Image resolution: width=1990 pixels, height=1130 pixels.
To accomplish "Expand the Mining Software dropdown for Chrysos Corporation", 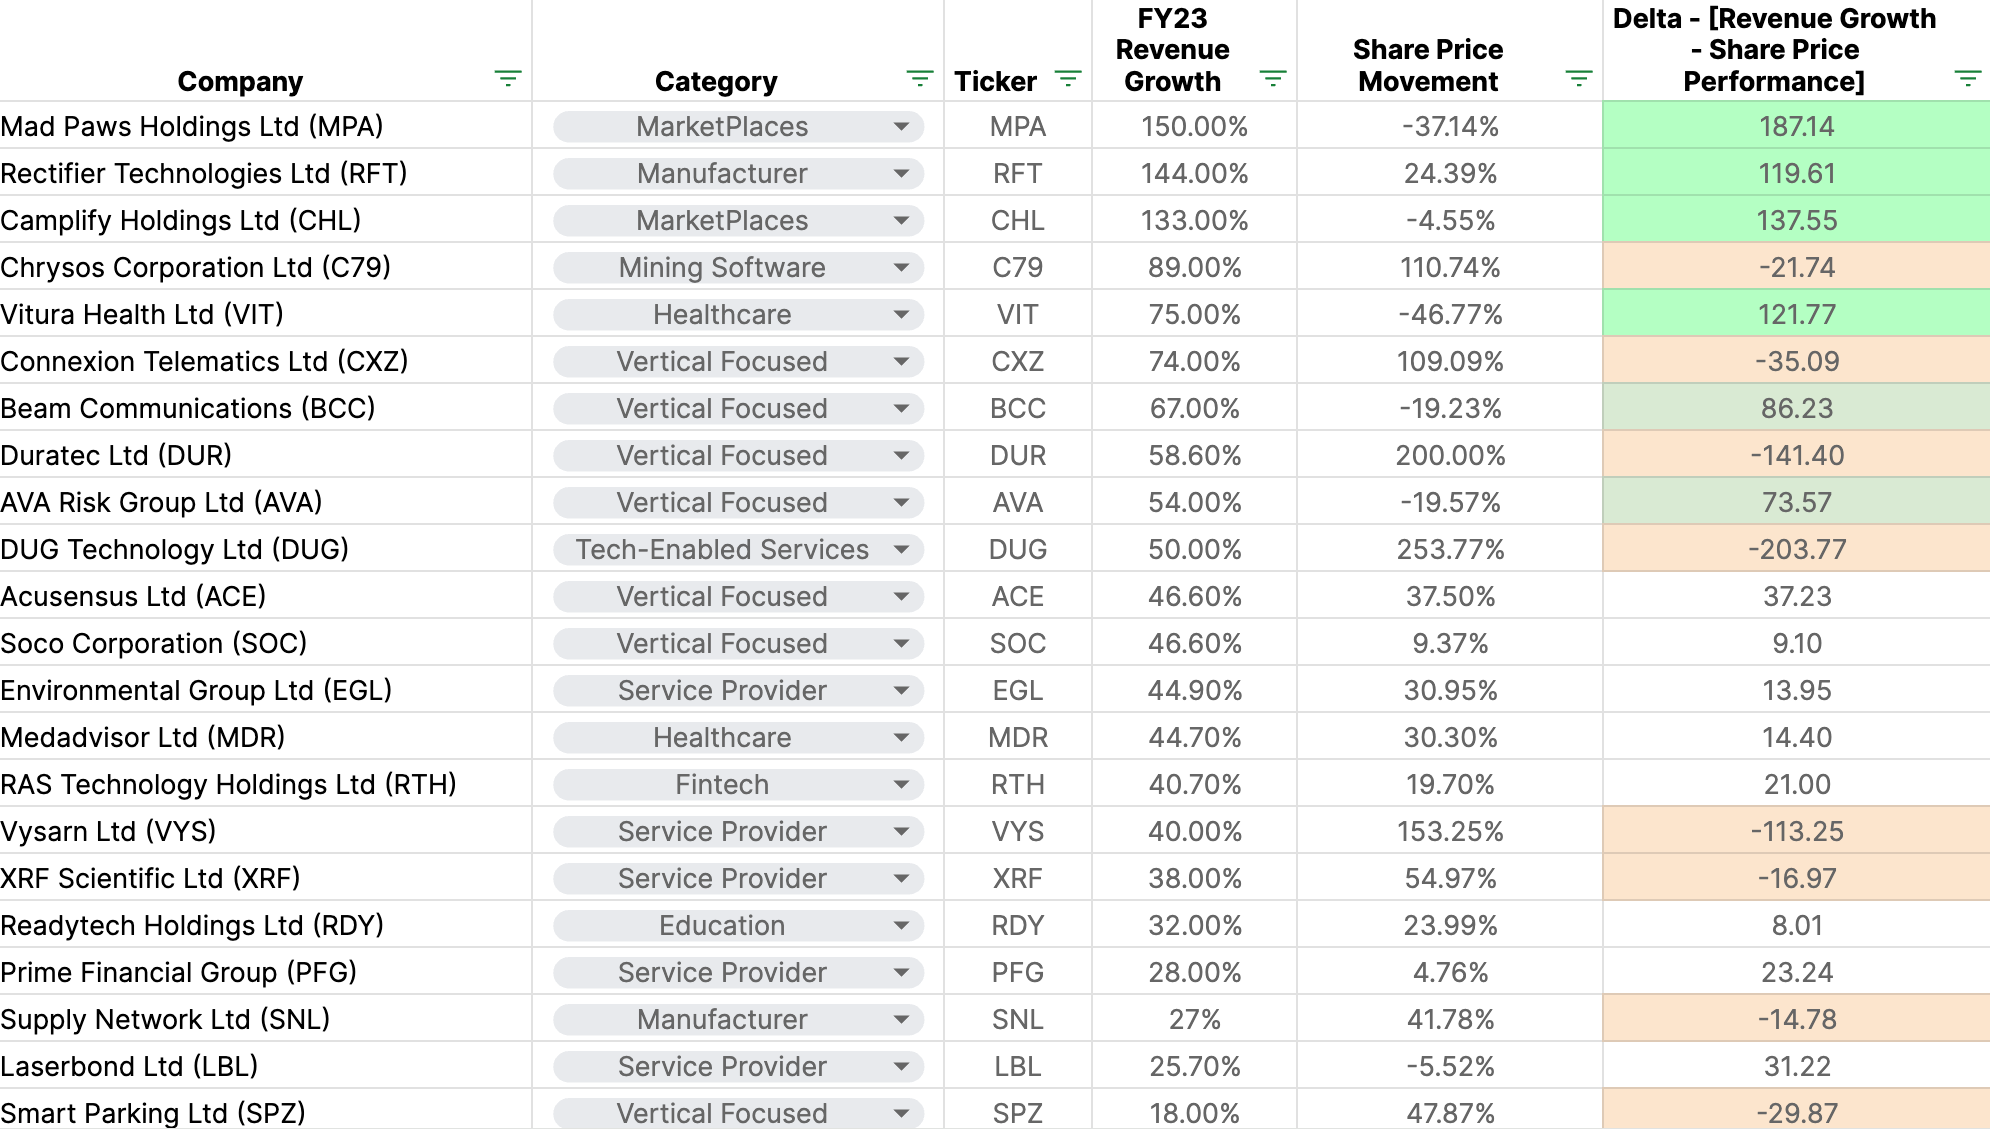I will pos(903,267).
